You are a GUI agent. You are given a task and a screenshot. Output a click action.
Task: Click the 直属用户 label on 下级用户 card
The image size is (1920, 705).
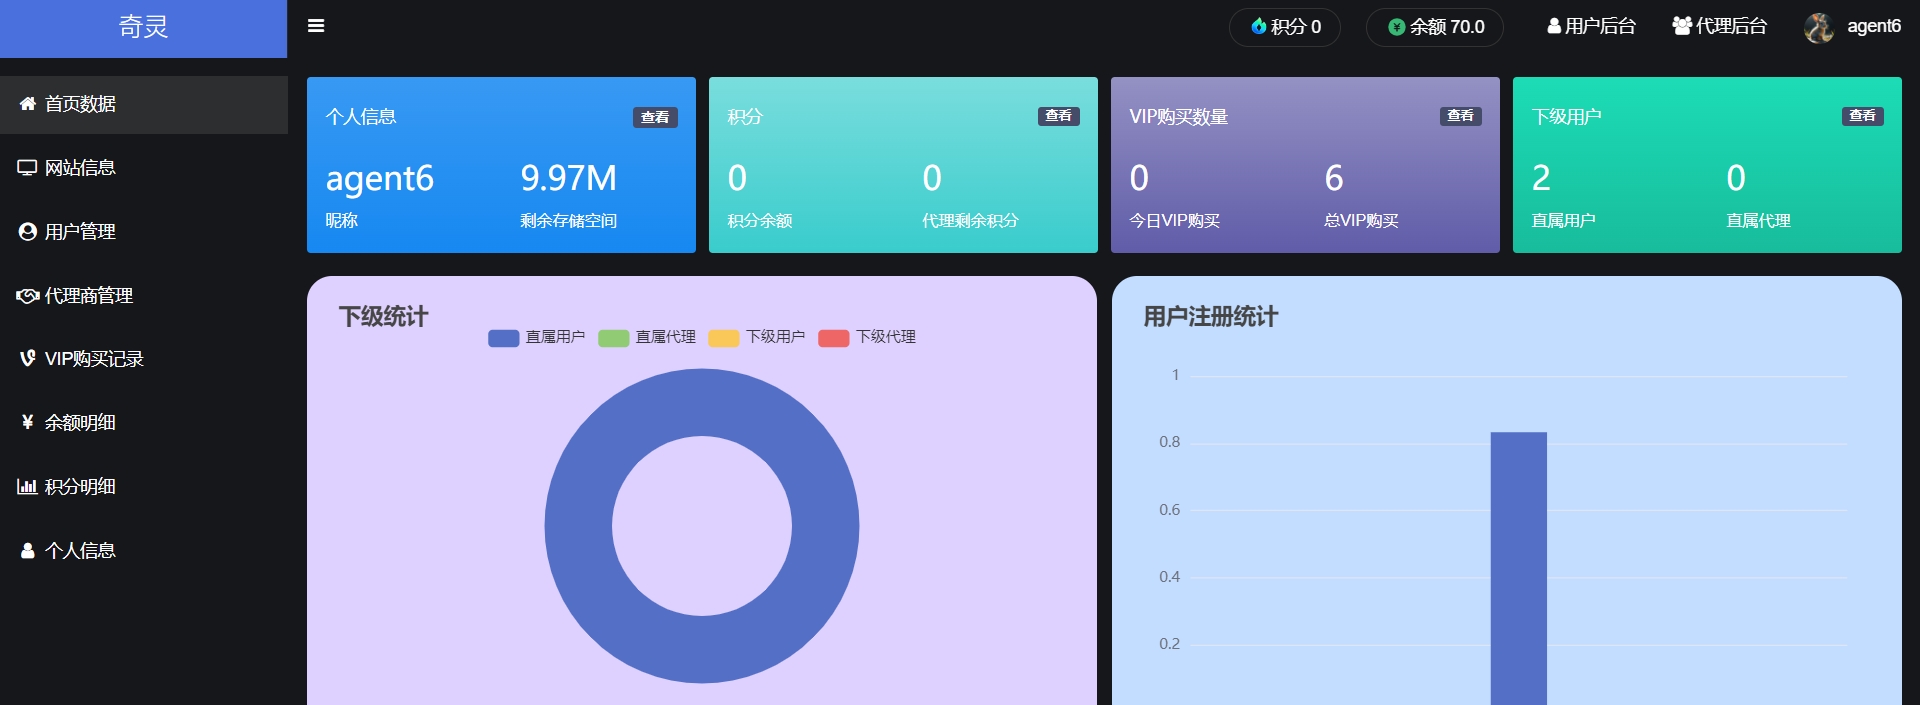[1563, 221]
